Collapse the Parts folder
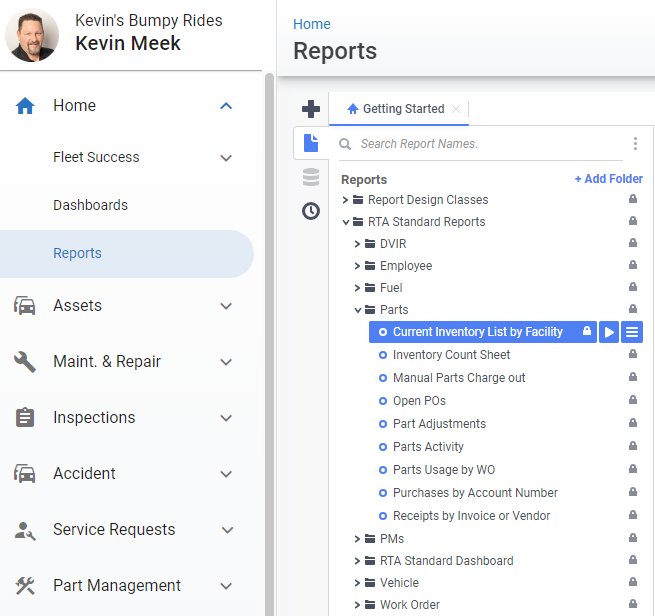Image resolution: width=655 pixels, height=616 pixels. pos(358,310)
